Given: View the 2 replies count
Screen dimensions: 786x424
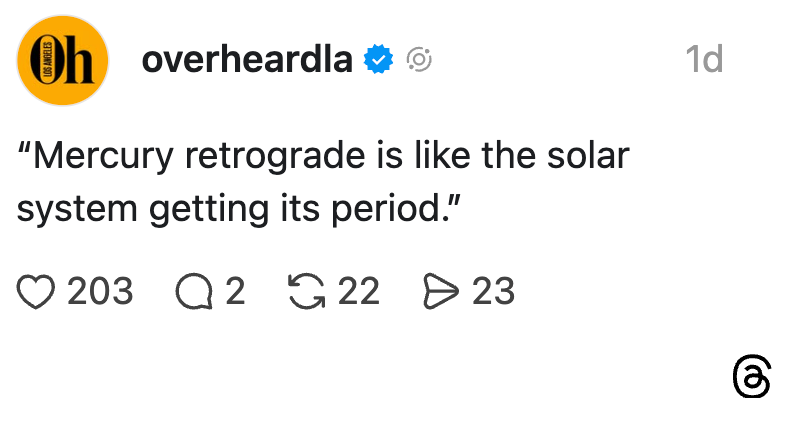Looking at the screenshot, I should click(235, 291).
